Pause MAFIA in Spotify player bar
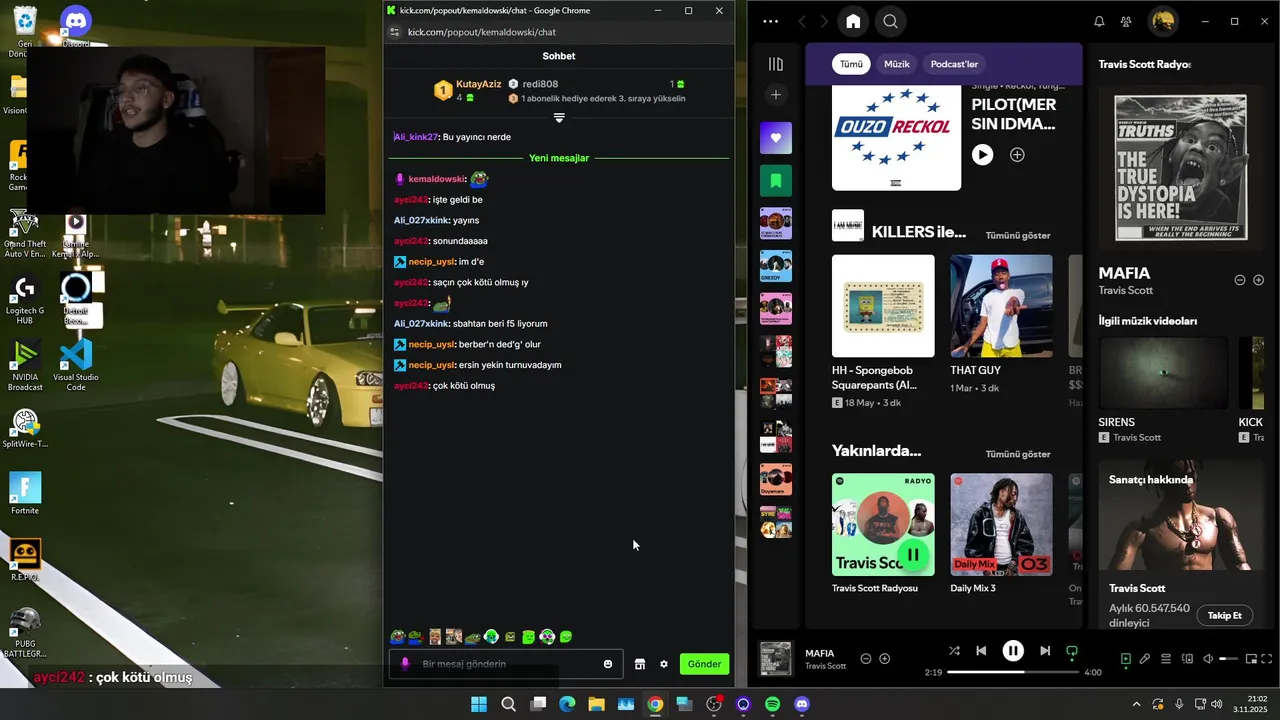This screenshot has height=720, width=1280. click(1013, 651)
